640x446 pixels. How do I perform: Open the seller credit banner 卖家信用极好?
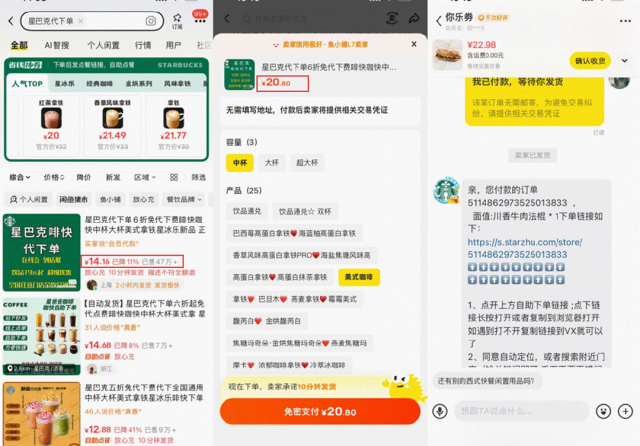pyautogui.click(x=321, y=44)
